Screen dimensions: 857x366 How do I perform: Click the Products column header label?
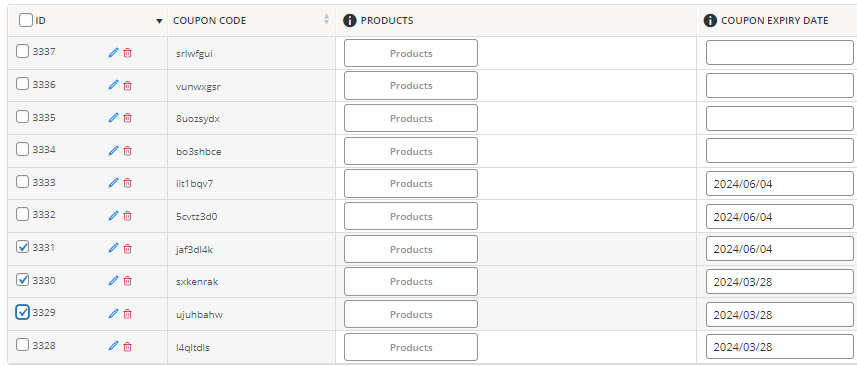point(387,21)
